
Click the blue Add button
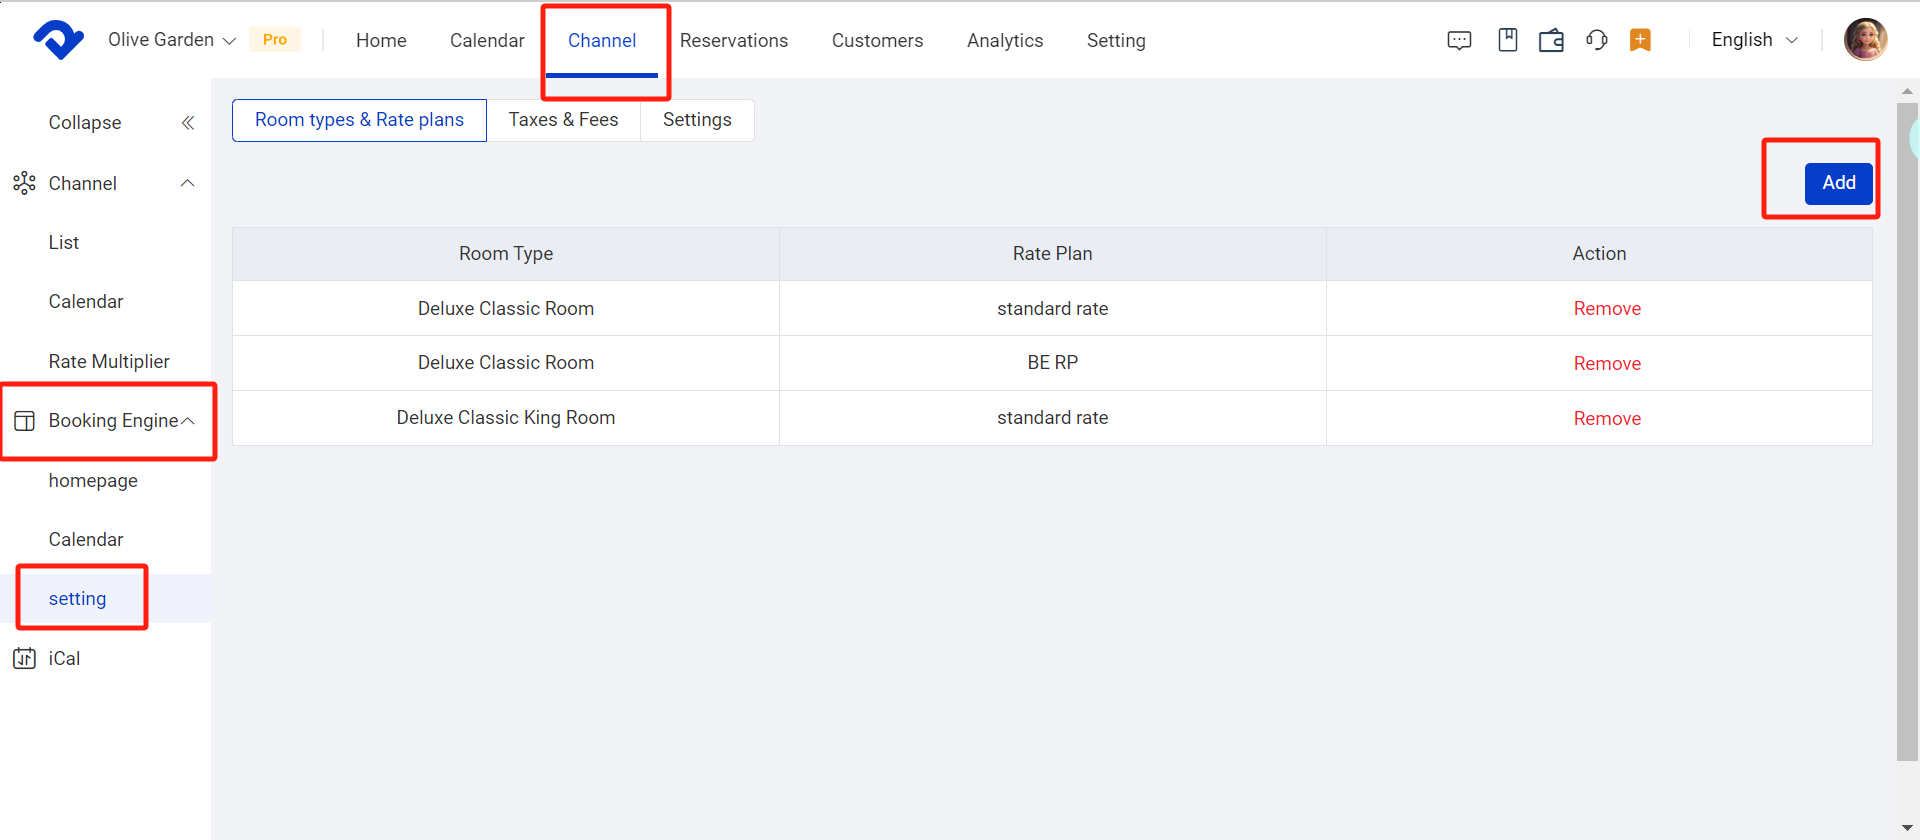pyautogui.click(x=1838, y=183)
